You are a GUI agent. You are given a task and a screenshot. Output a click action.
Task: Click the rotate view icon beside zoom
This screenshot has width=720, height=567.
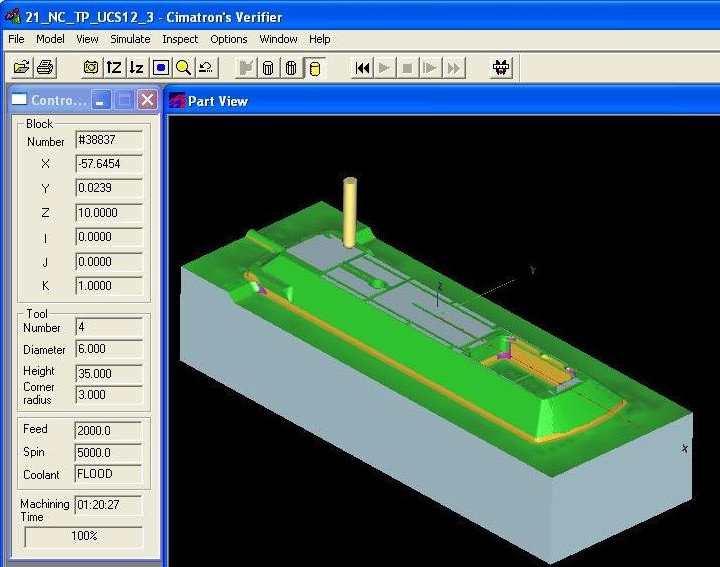click(206, 67)
